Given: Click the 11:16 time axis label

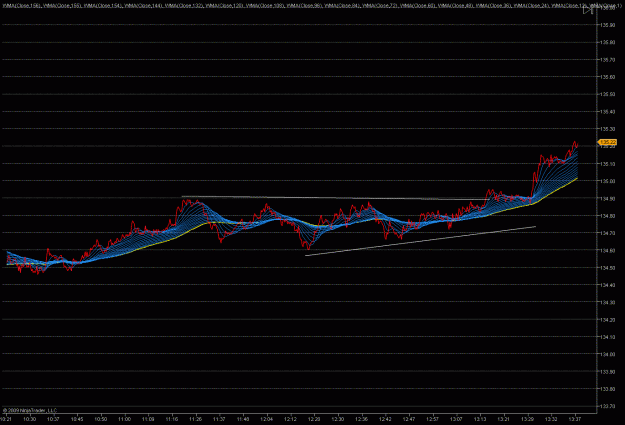Looking at the screenshot, I should pos(172,419).
